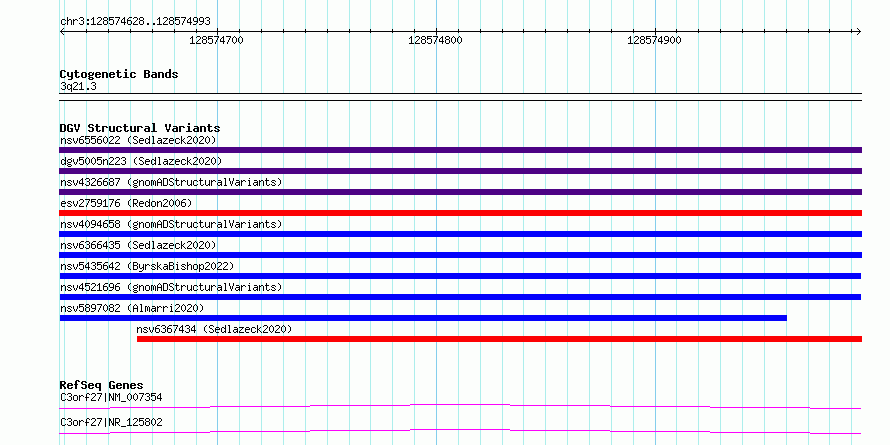Click the magenta intron line for C3orf27|NR_125802
This screenshot has width=890, height=445.
460,431
